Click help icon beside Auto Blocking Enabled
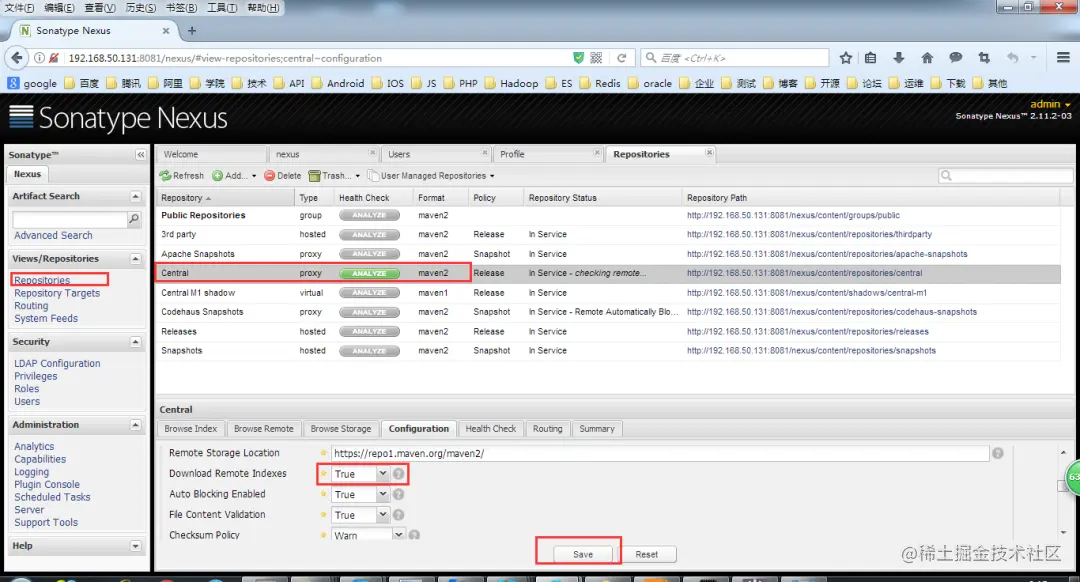The image size is (1080, 582). click(398, 495)
